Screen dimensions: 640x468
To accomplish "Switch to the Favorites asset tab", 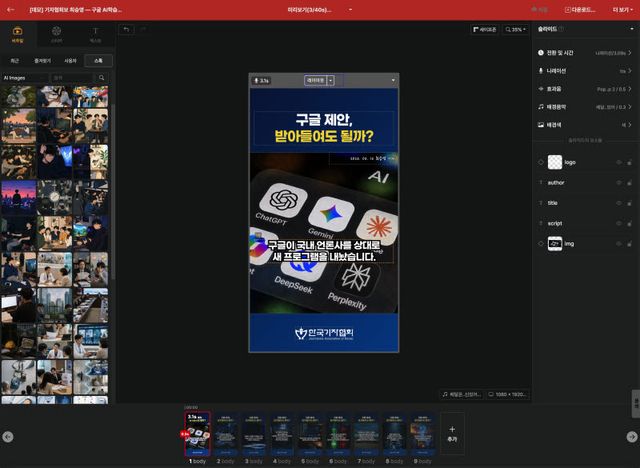I will 42,60.
